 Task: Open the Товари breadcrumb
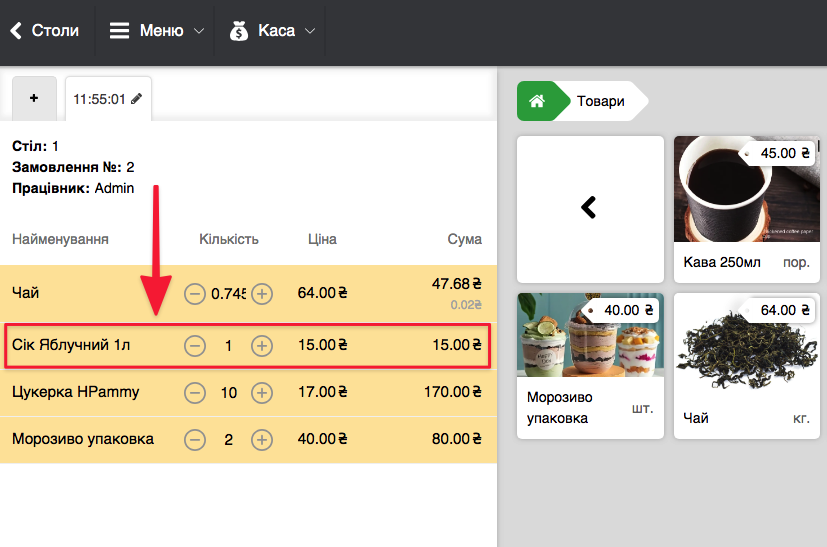pos(601,101)
